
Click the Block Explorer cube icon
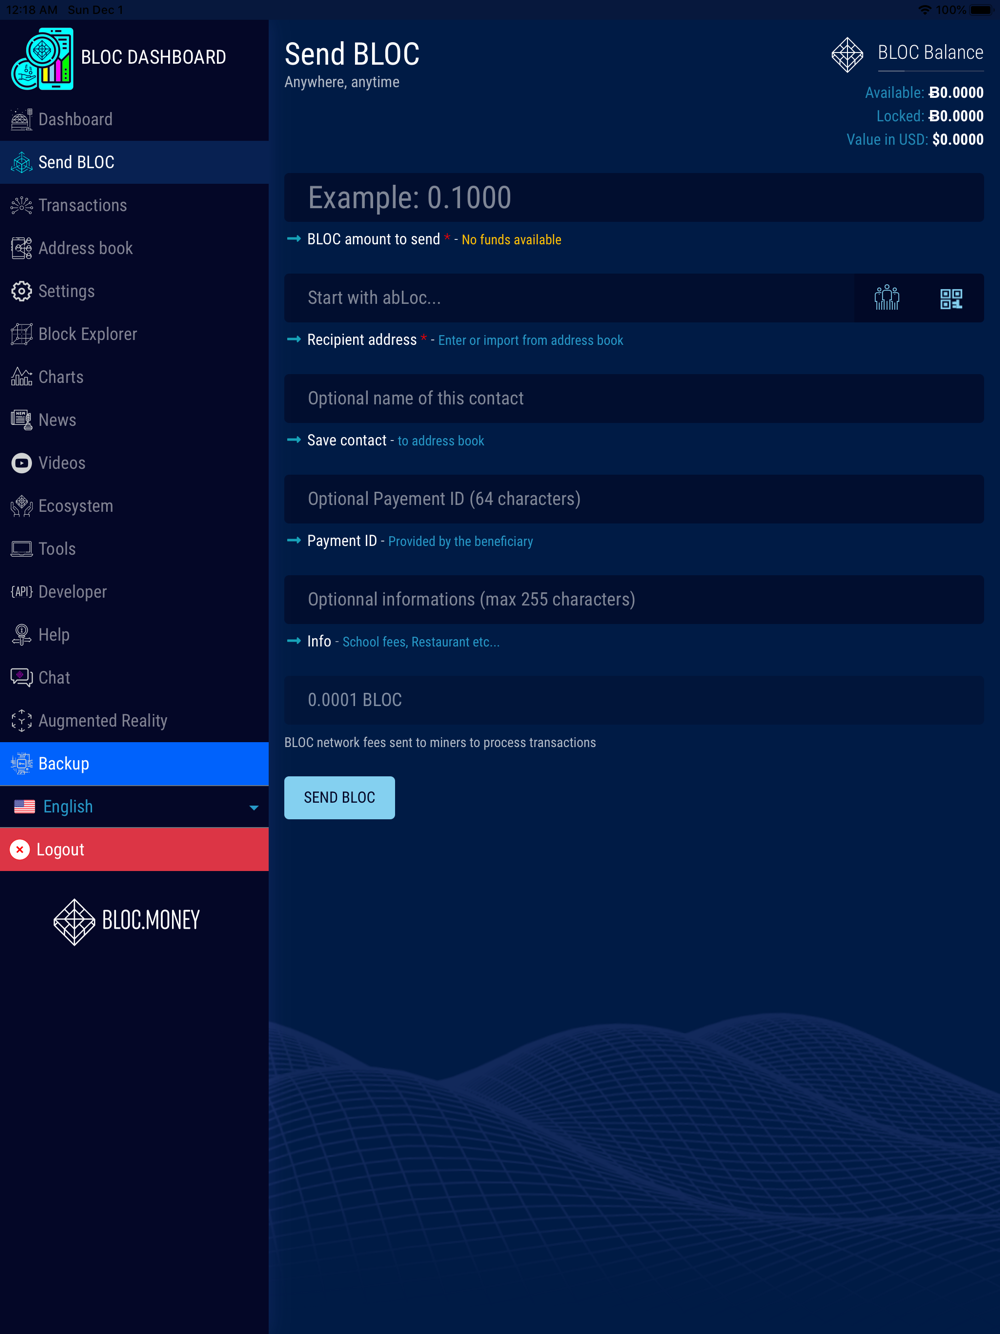pyautogui.click(x=21, y=335)
